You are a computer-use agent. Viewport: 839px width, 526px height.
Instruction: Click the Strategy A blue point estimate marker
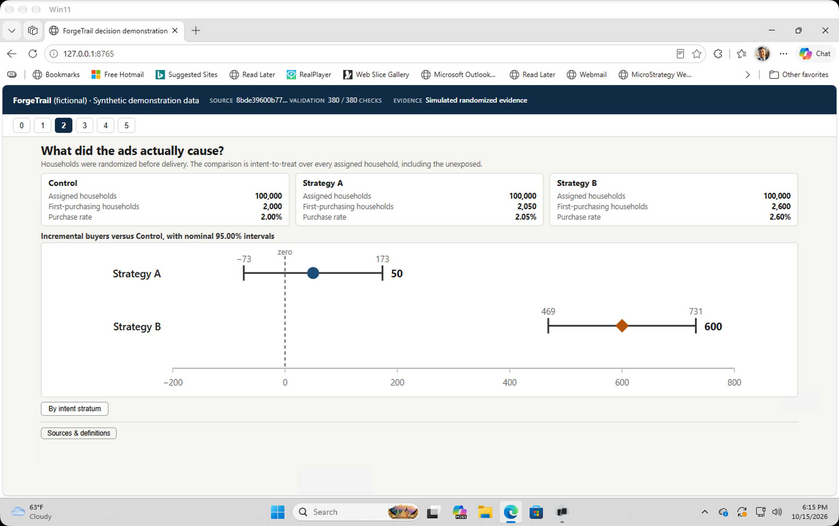pos(313,273)
